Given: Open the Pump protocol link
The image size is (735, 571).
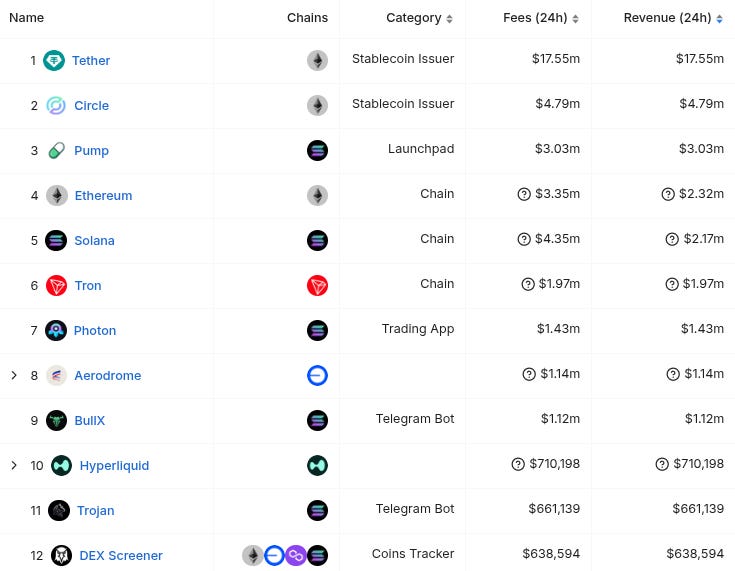Looking at the screenshot, I should (x=91, y=150).
